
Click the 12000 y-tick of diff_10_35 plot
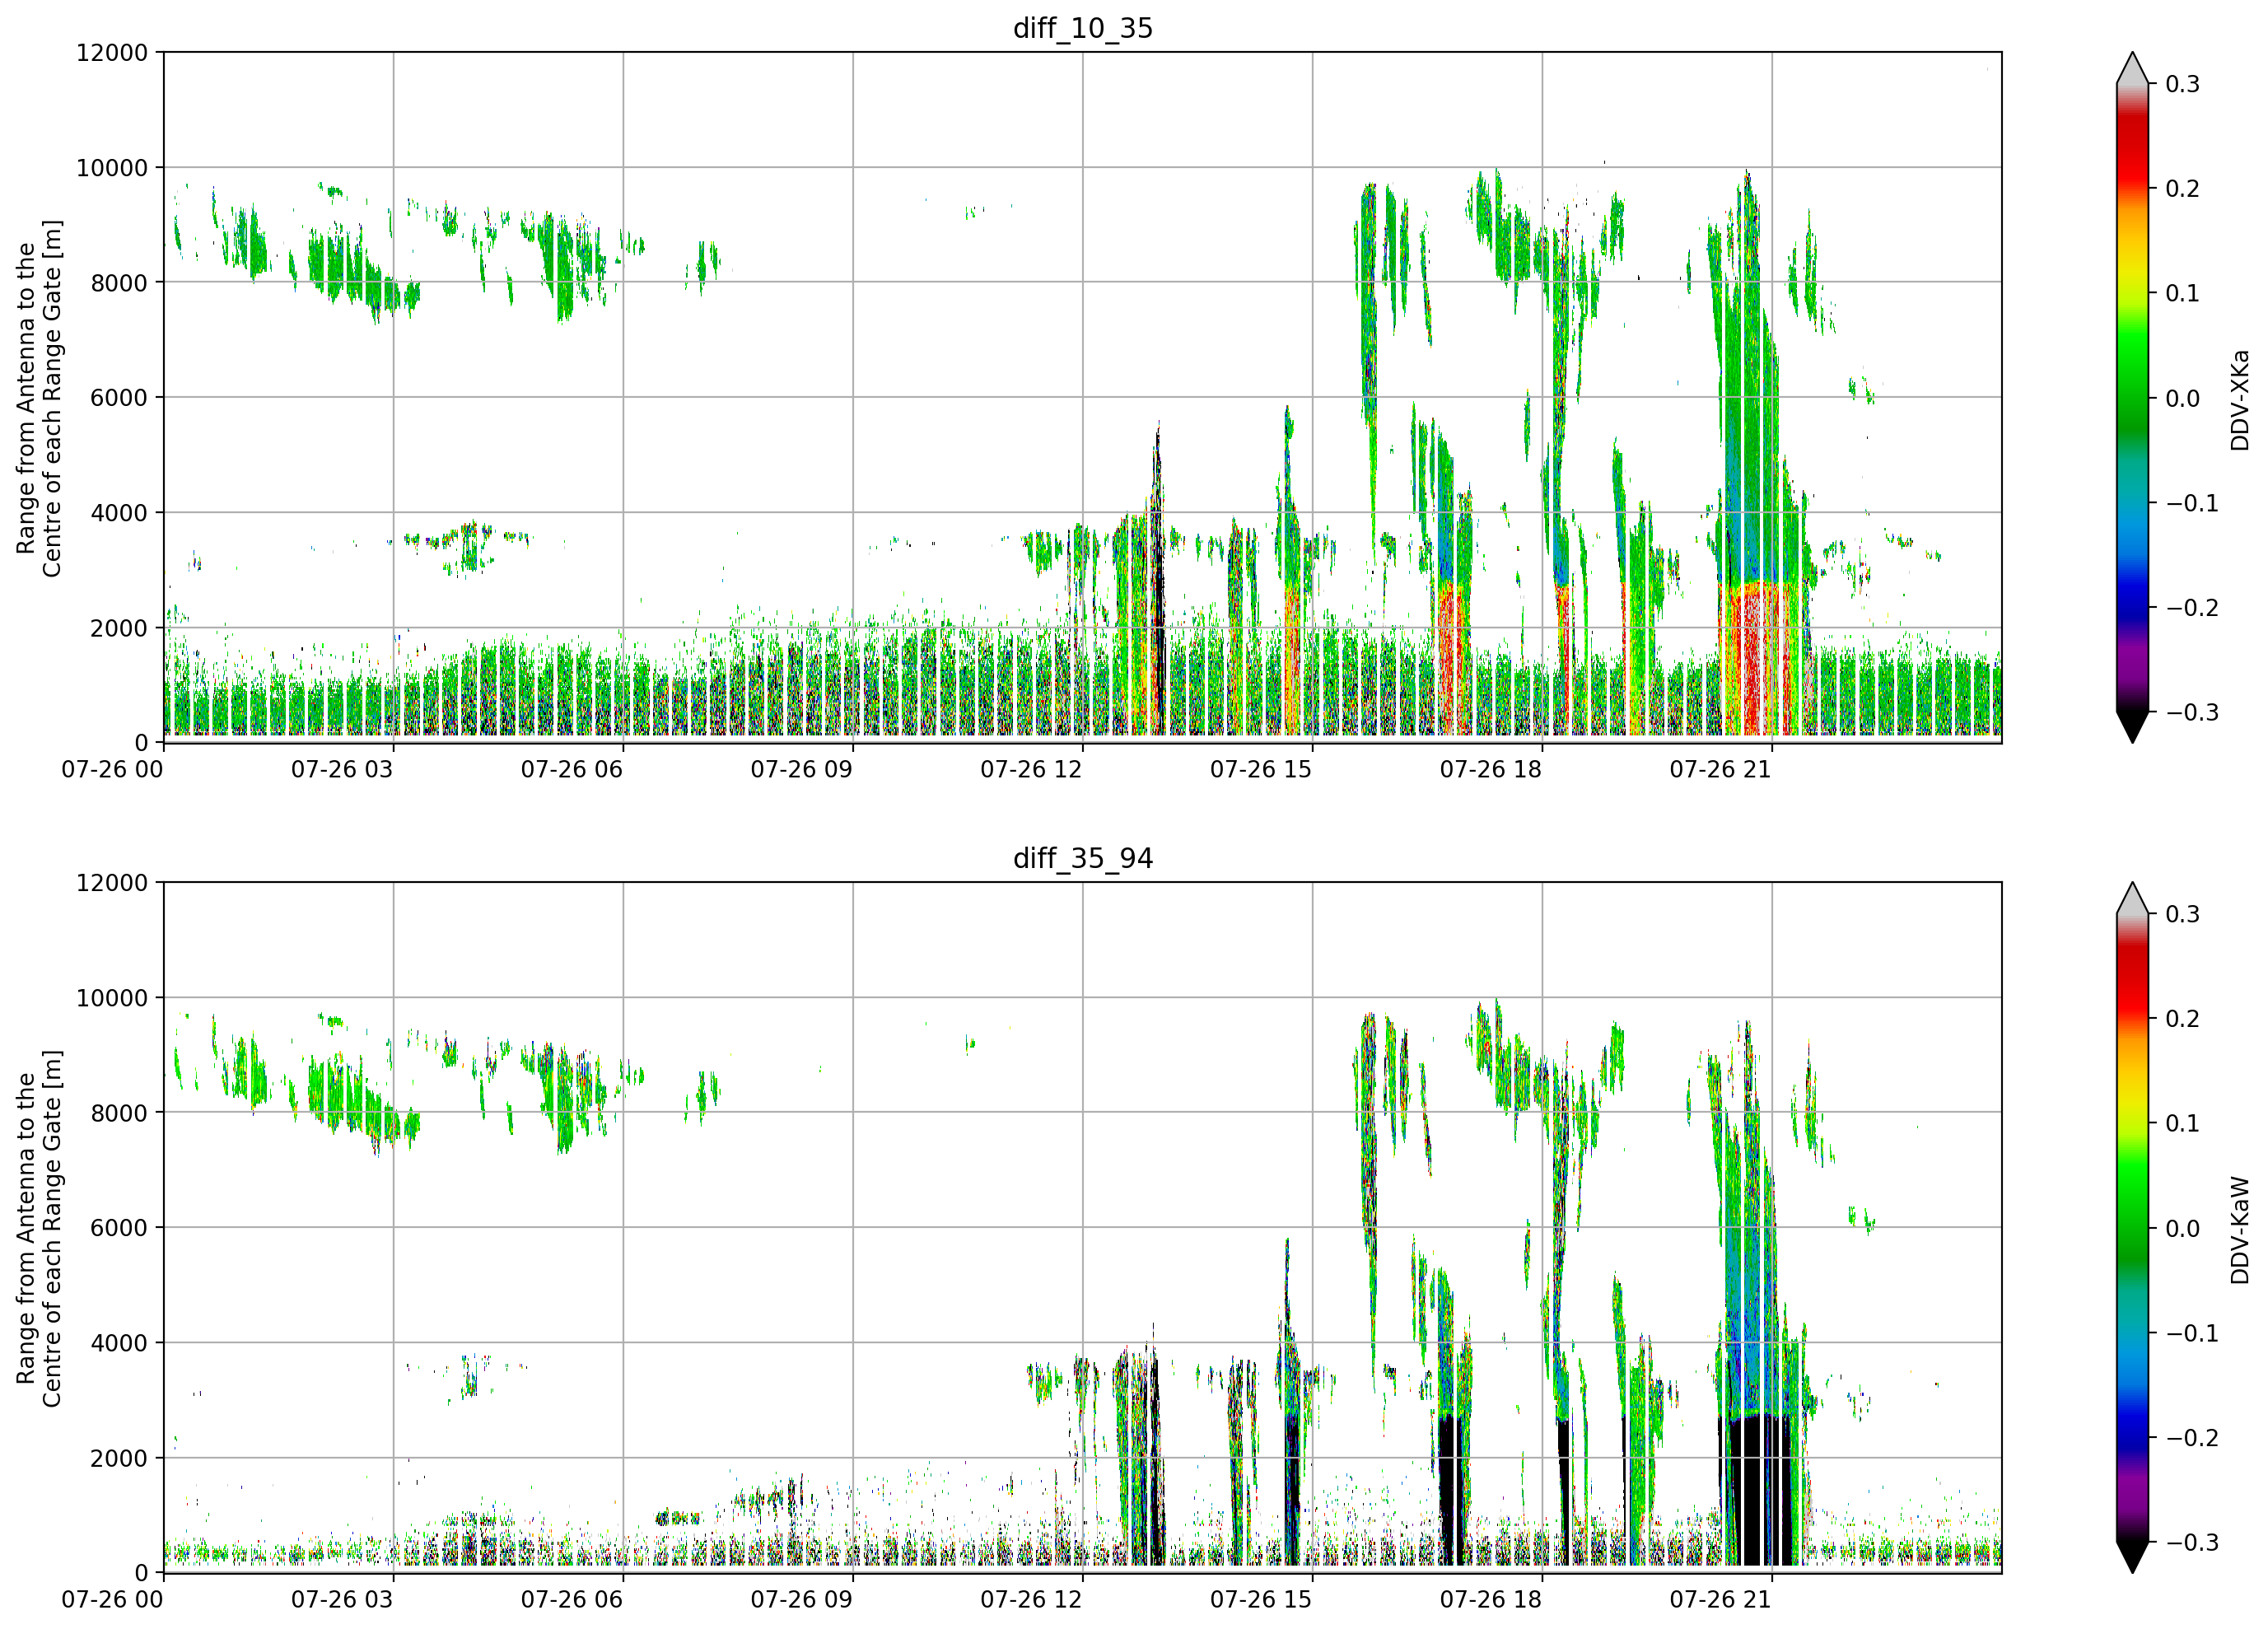(112, 53)
